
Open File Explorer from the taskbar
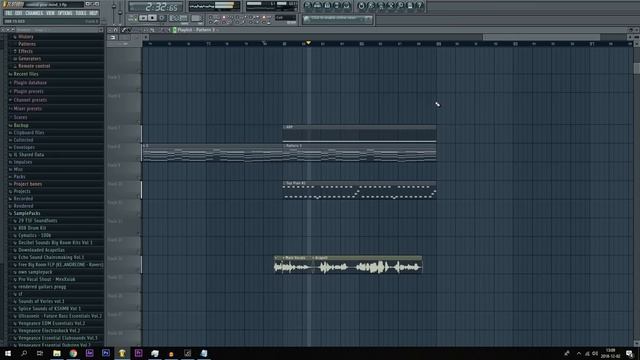point(57,353)
